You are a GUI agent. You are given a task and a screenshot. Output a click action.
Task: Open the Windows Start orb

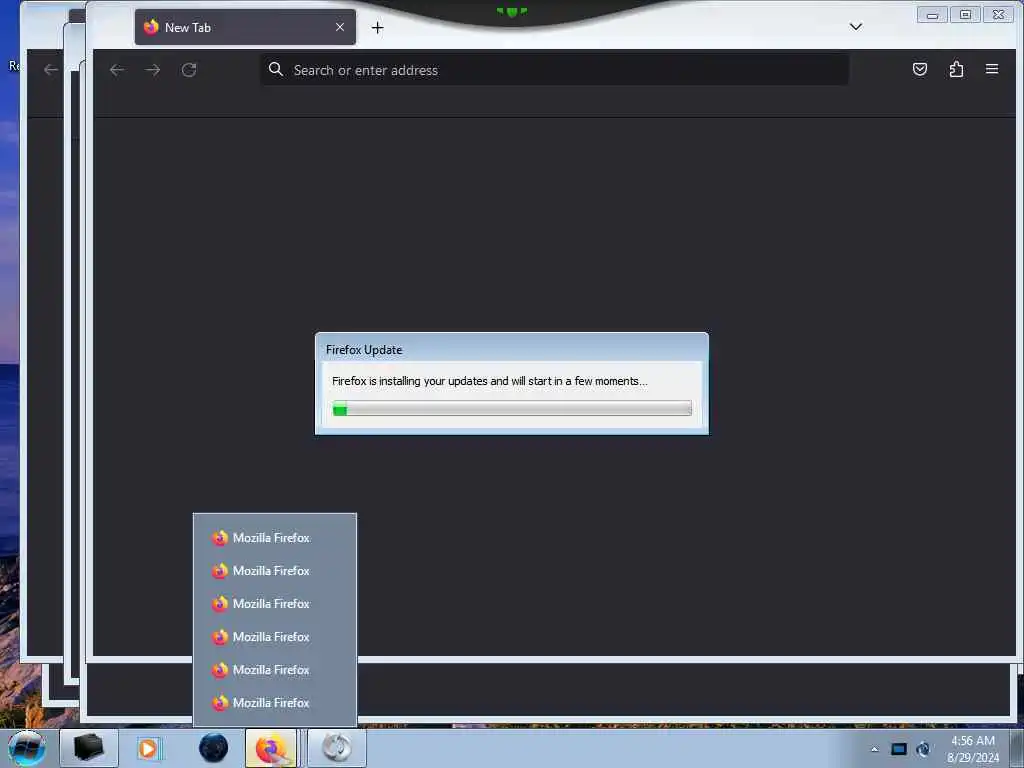27,748
